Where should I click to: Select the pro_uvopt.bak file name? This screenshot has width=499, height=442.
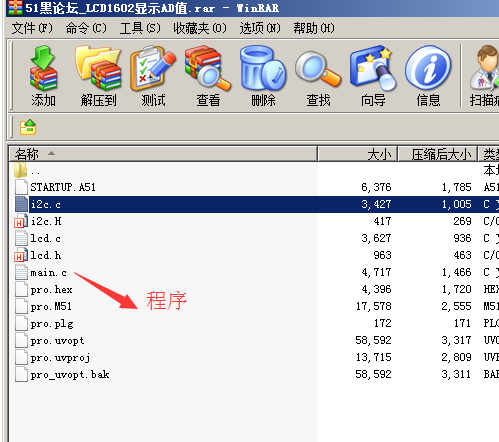70,375
